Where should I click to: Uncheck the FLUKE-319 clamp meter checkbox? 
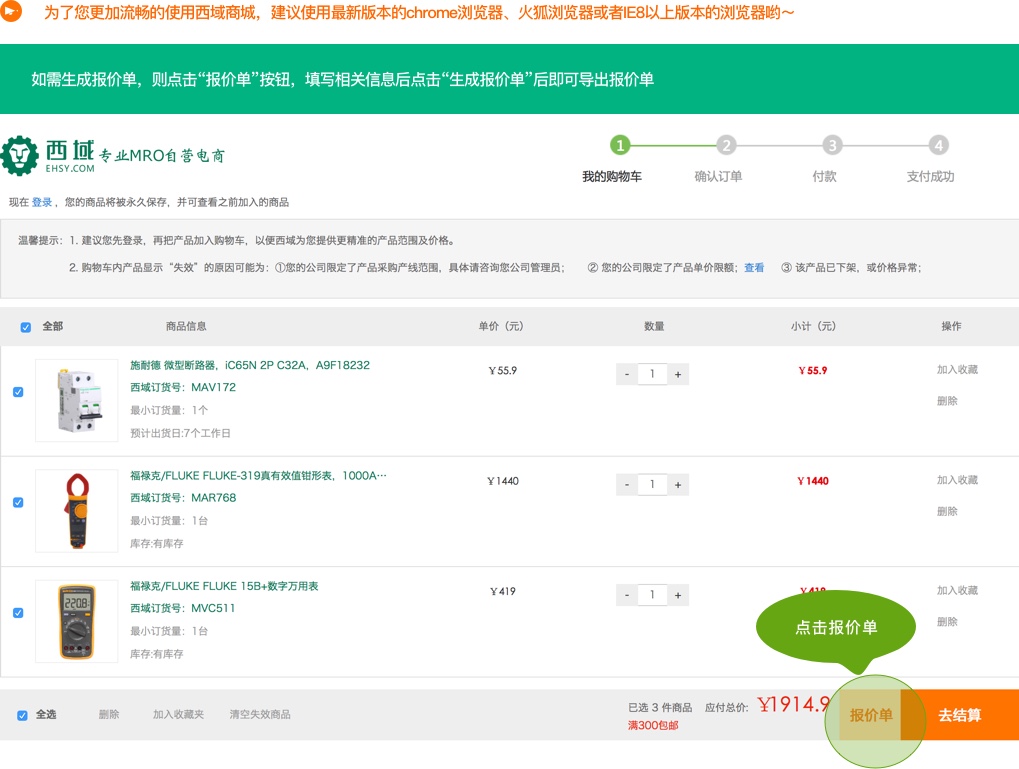pos(18,502)
